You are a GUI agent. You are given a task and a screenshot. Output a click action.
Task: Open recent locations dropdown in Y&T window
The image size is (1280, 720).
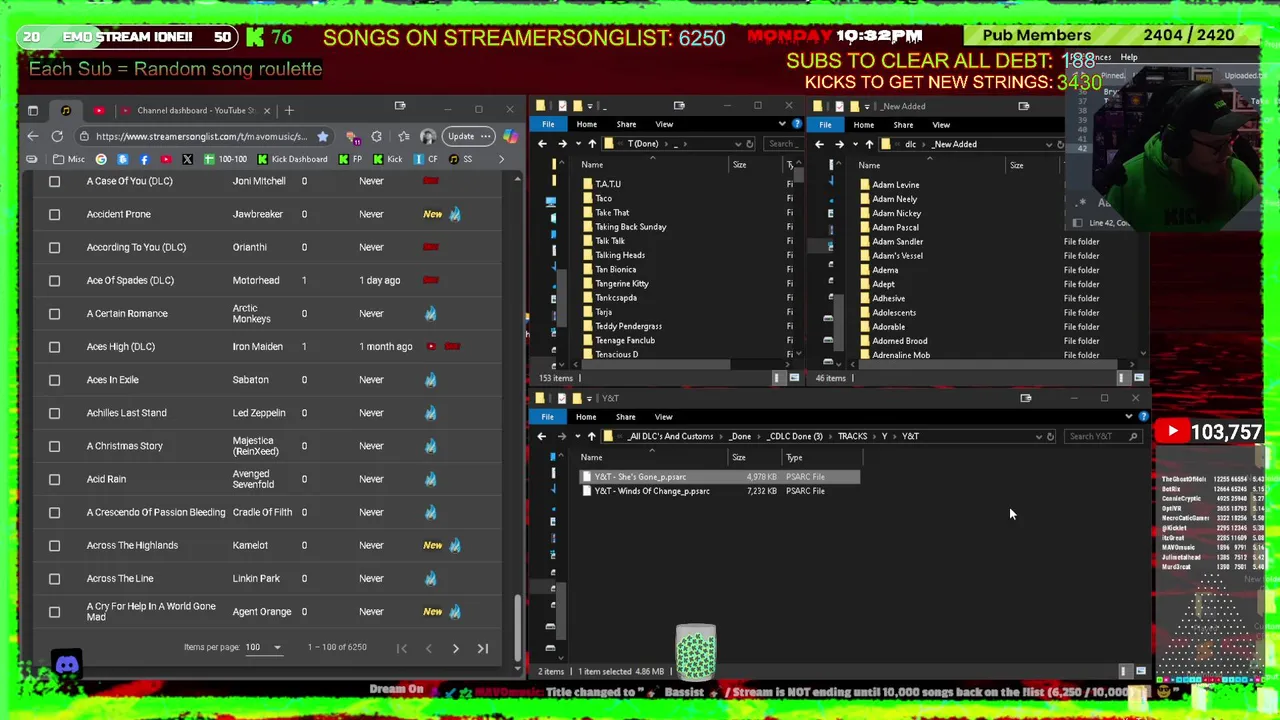click(577, 436)
